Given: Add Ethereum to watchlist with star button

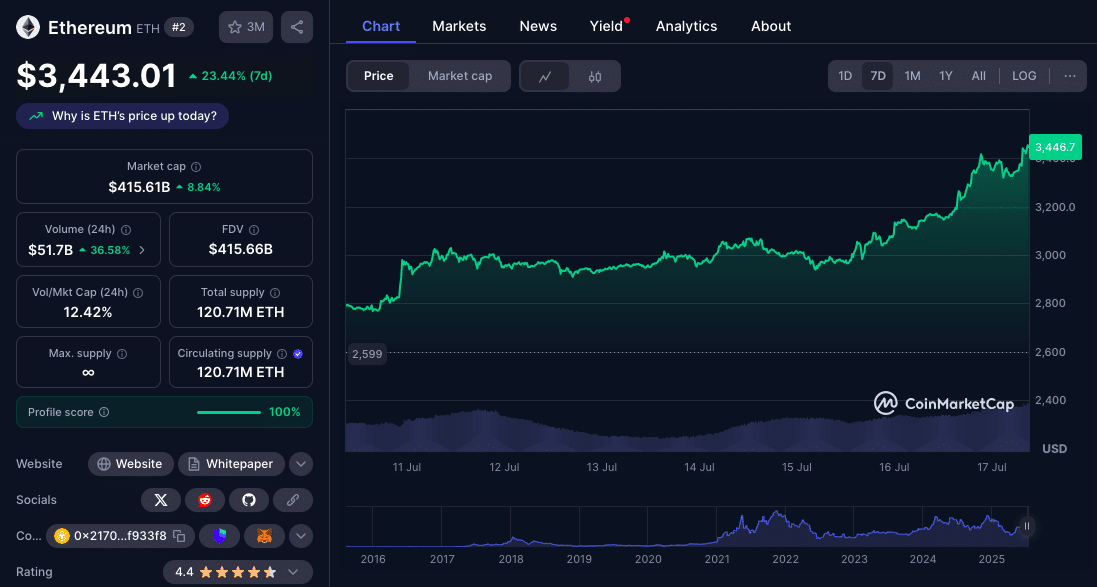Looking at the screenshot, I should [246, 27].
